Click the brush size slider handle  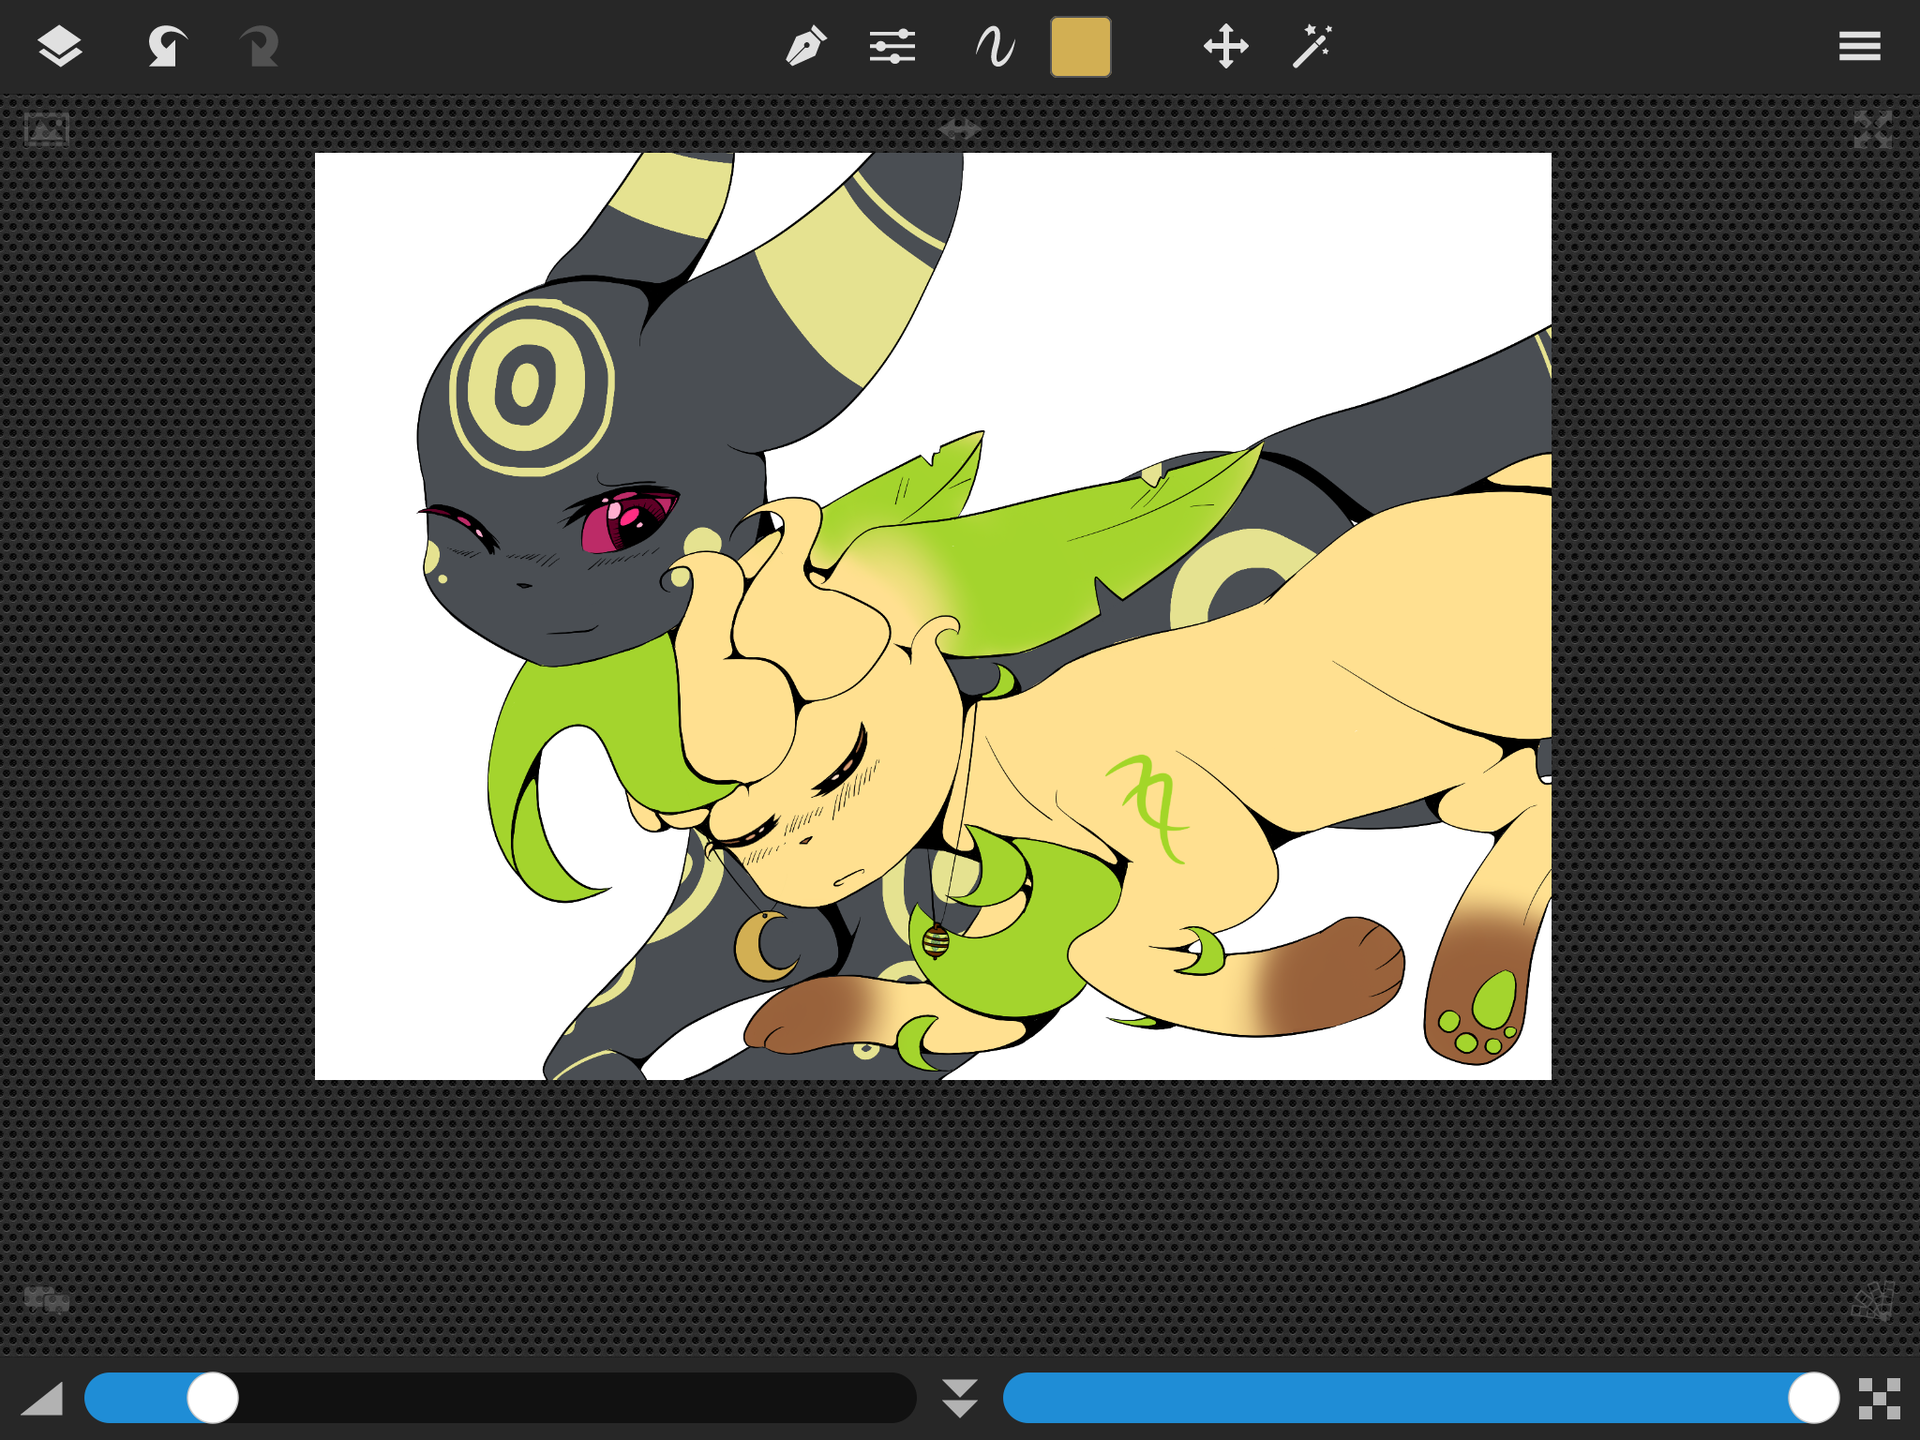(213, 1398)
